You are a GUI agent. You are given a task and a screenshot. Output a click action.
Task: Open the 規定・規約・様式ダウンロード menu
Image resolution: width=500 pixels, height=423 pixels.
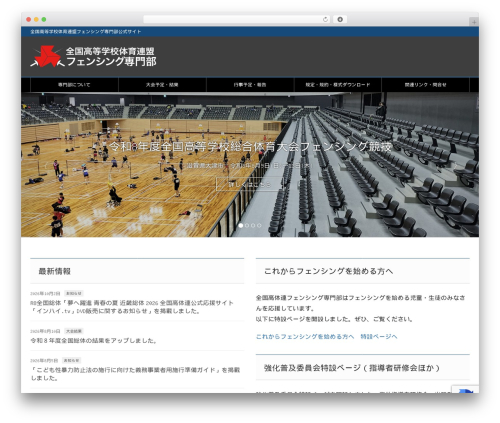[338, 85]
